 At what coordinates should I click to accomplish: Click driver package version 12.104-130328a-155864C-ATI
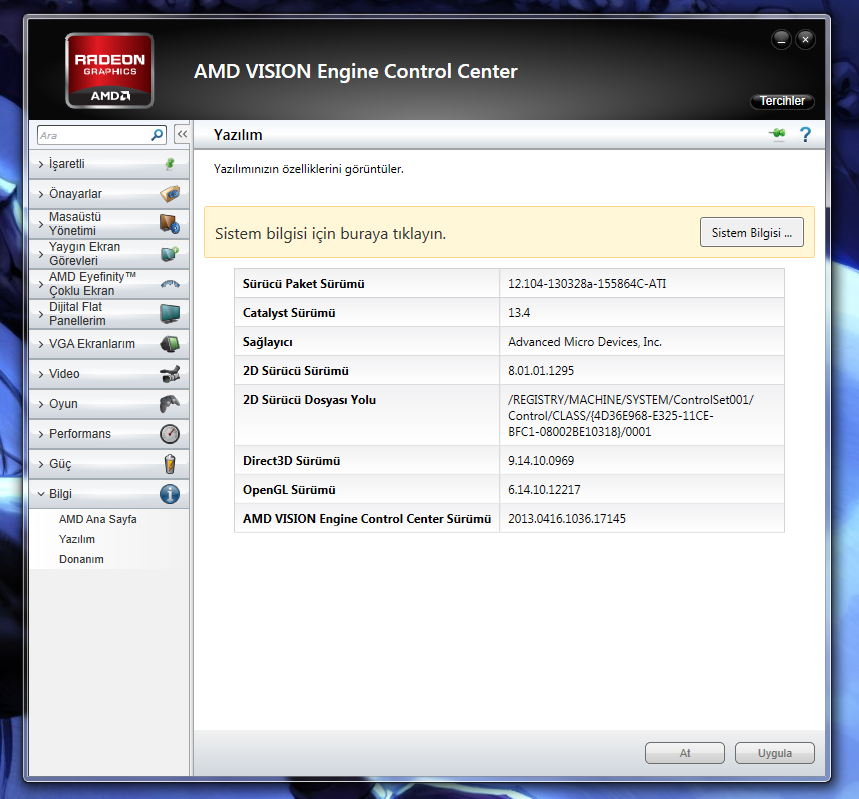click(x=587, y=284)
